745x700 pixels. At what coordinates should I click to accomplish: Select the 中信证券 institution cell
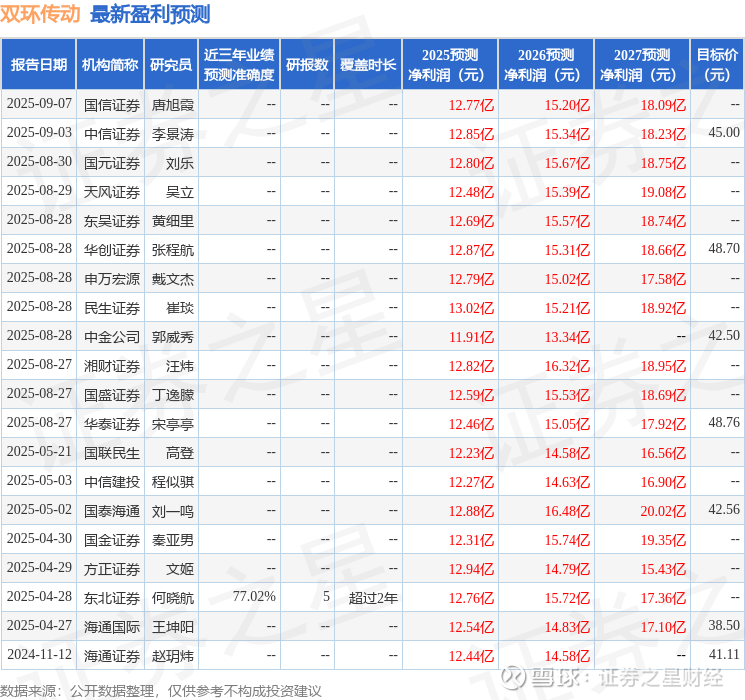click(x=112, y=134)
